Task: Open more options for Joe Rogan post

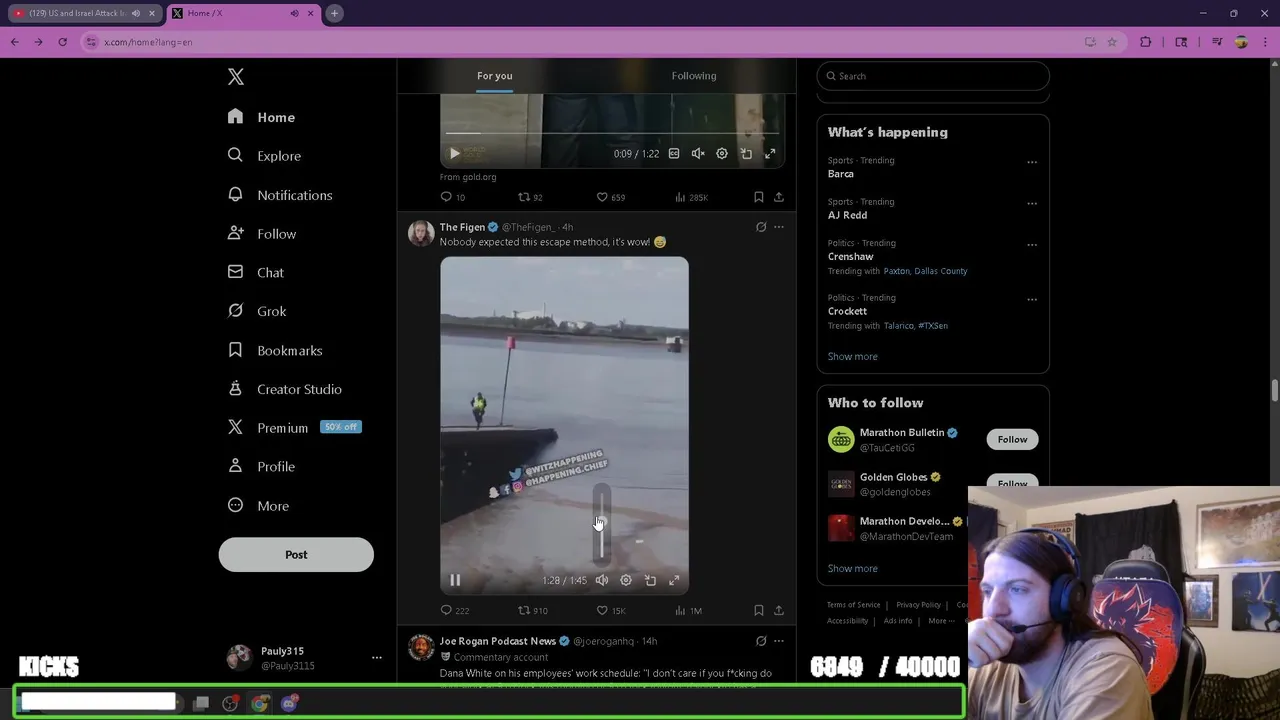Action: click(x=779, y=641)
